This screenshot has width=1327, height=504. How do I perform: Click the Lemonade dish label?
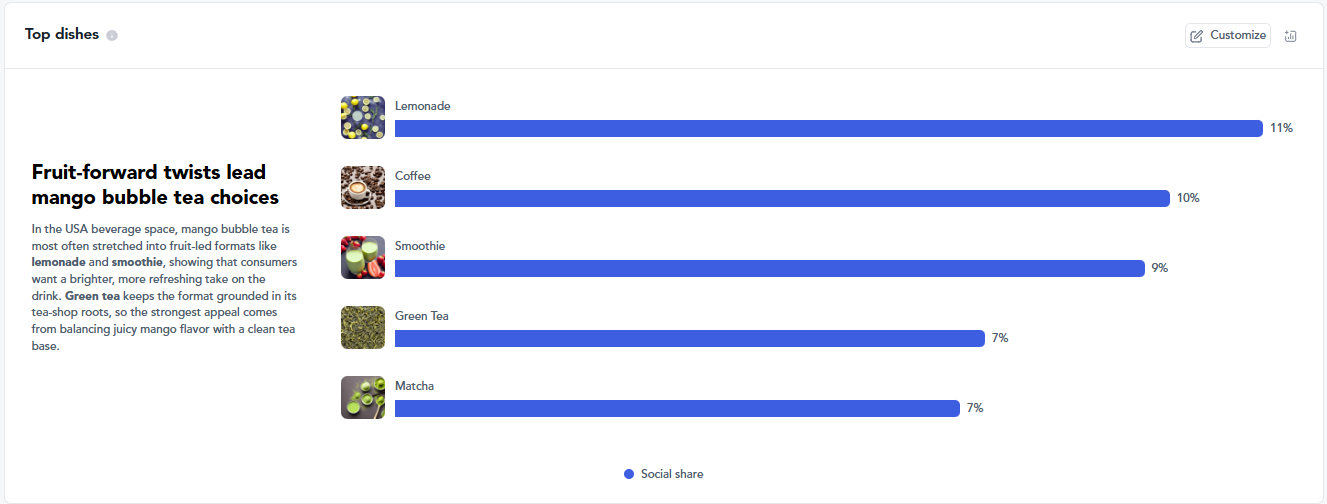pos(422,106)
